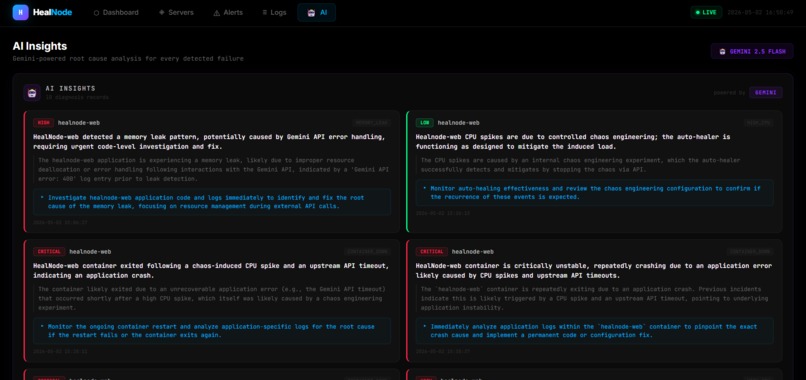Image resolution: width=806 pixels, height=380 pixels.
Task: Switch to the Servers tab
Action: tap(176, 12)
